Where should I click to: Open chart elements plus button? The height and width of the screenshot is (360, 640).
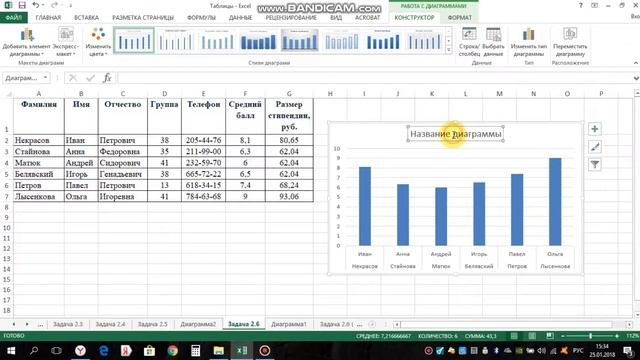point(595,129)
